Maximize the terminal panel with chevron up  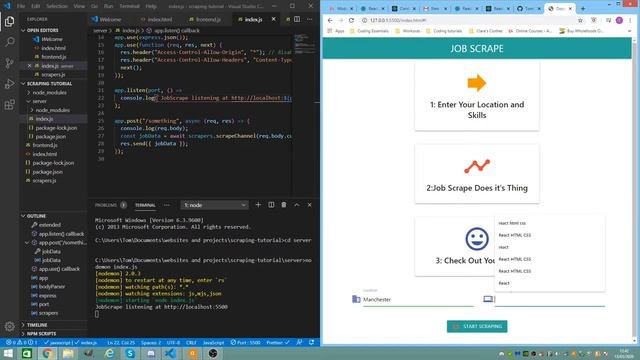click(297, 205)
